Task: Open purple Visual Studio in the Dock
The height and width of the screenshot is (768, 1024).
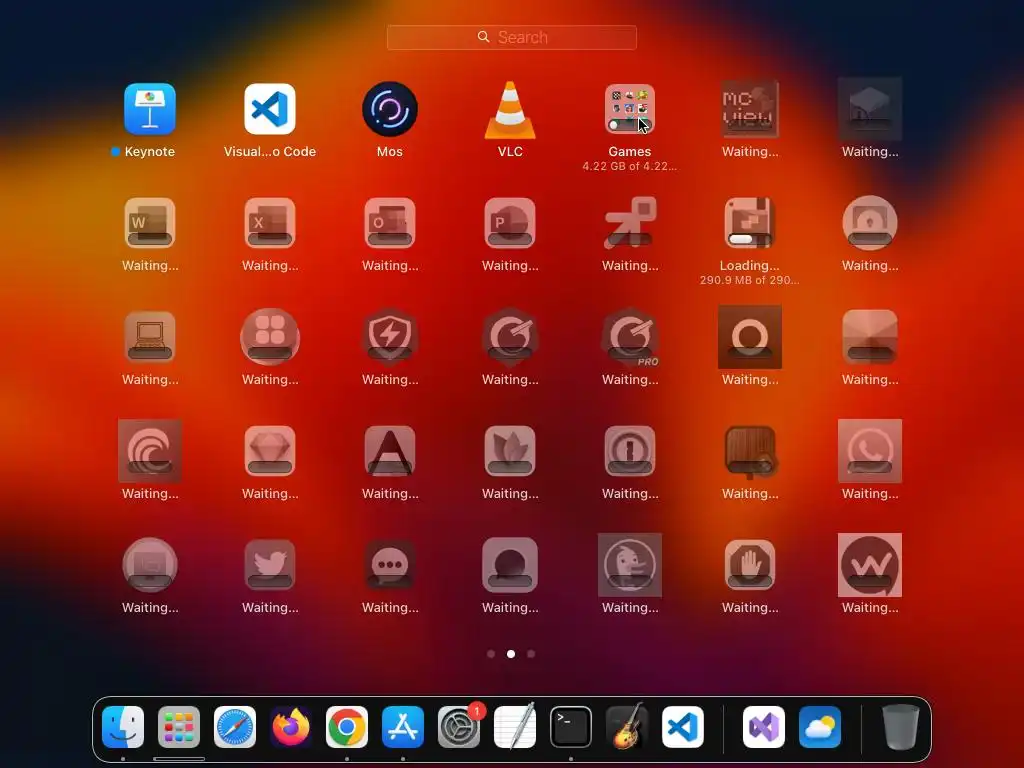Action: [x=764, y=727]
